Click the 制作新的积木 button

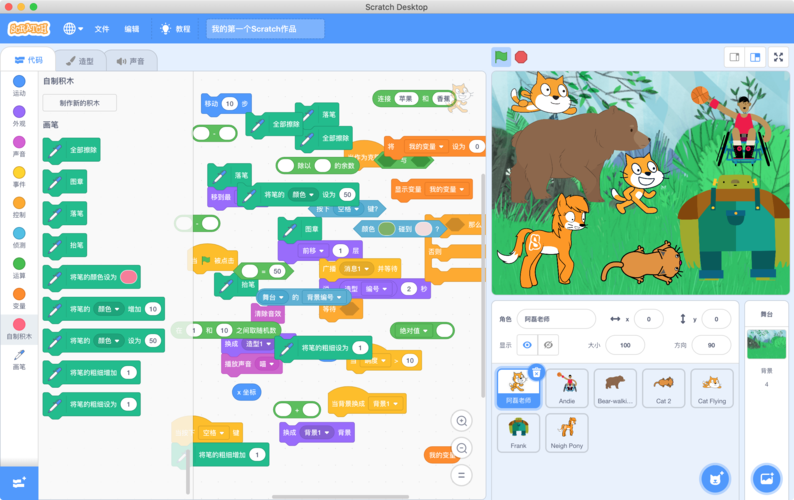pos(80,103)
